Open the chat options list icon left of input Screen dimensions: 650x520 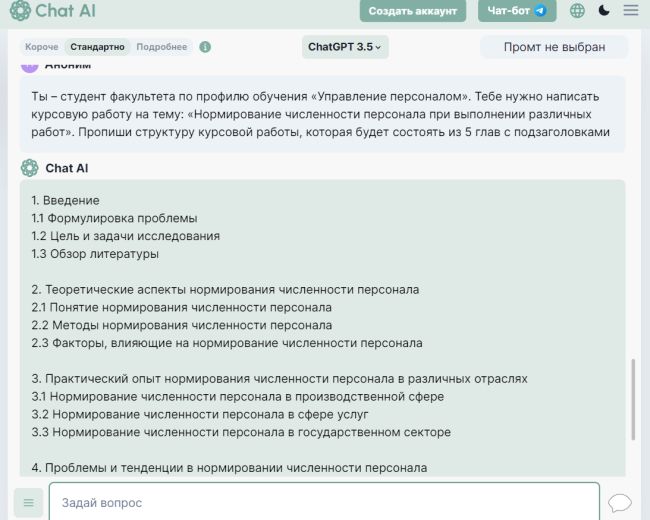coord(28,502)
